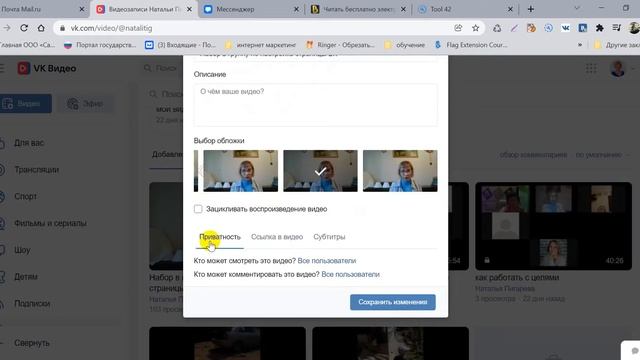
Task: Open the browser Extensions puzzle icon
Action: (600, 28)
